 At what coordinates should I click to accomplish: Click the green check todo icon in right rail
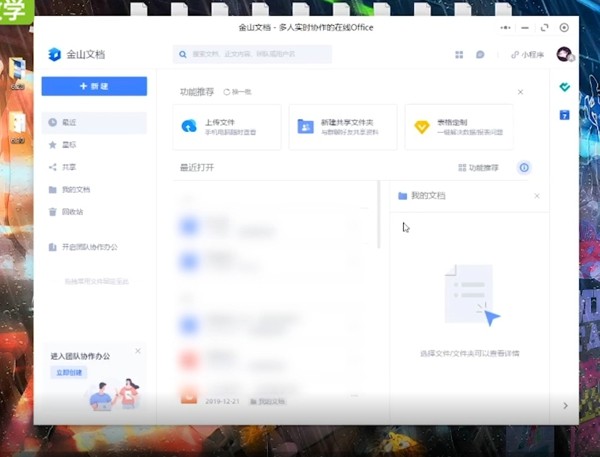(564, 87)
